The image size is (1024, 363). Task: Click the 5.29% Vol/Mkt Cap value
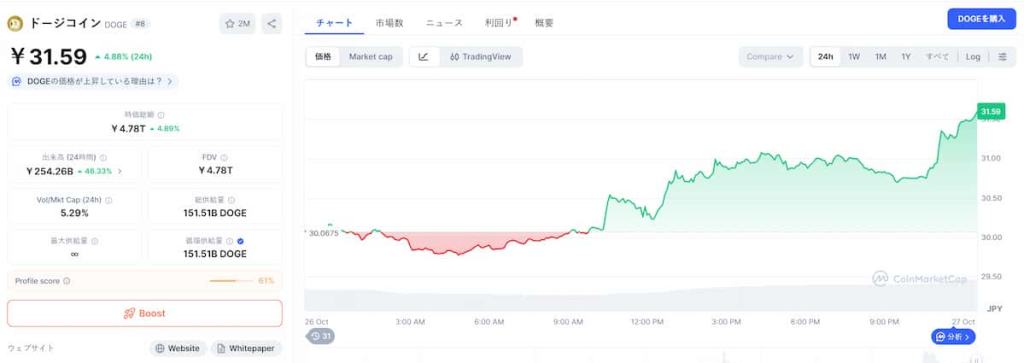74,213
